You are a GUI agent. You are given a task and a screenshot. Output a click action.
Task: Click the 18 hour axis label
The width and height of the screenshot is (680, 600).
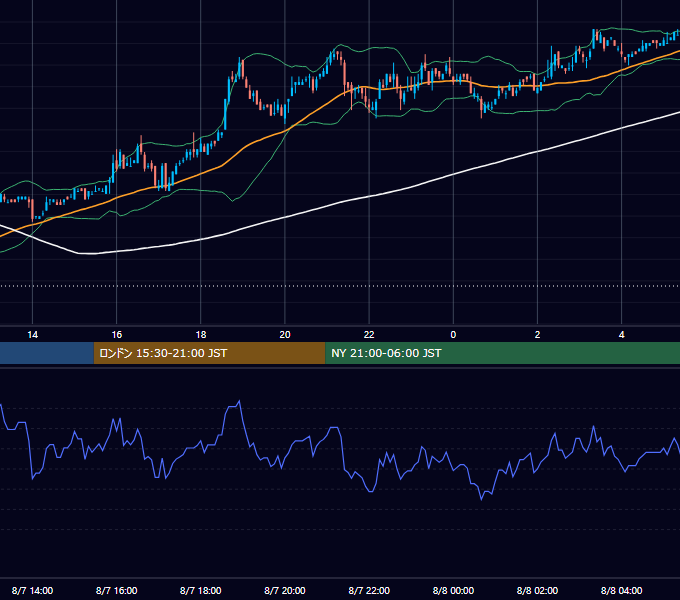point(201,335)
